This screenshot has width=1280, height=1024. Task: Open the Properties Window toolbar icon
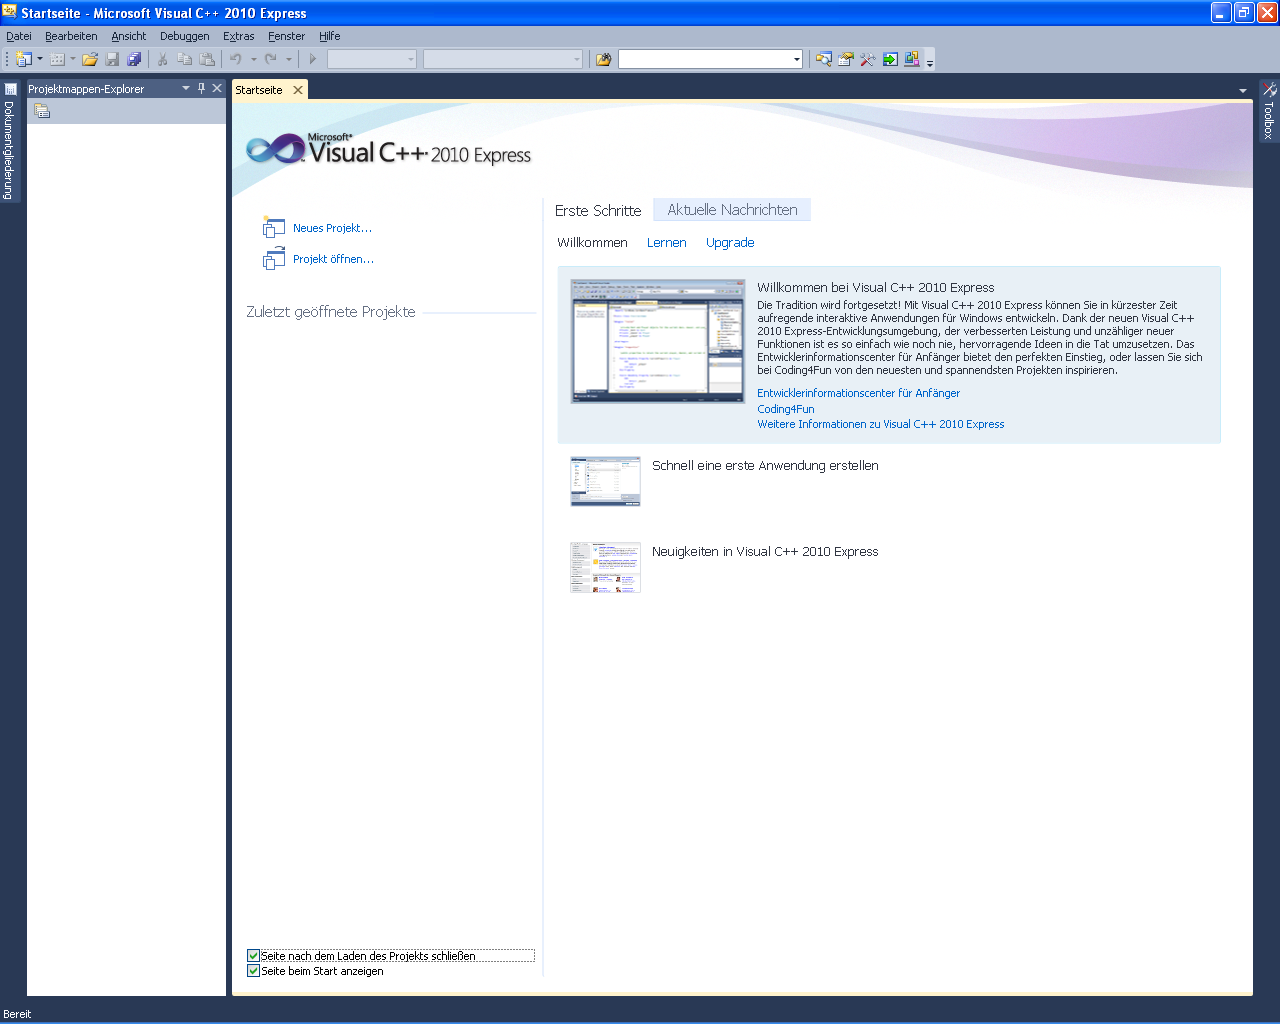(x=845, y=60)
